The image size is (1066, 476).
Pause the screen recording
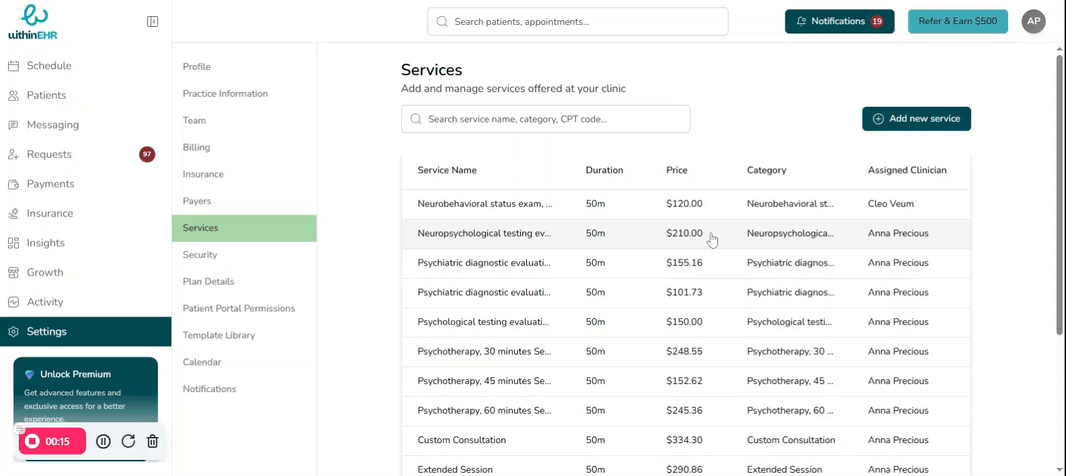(103, 441)
